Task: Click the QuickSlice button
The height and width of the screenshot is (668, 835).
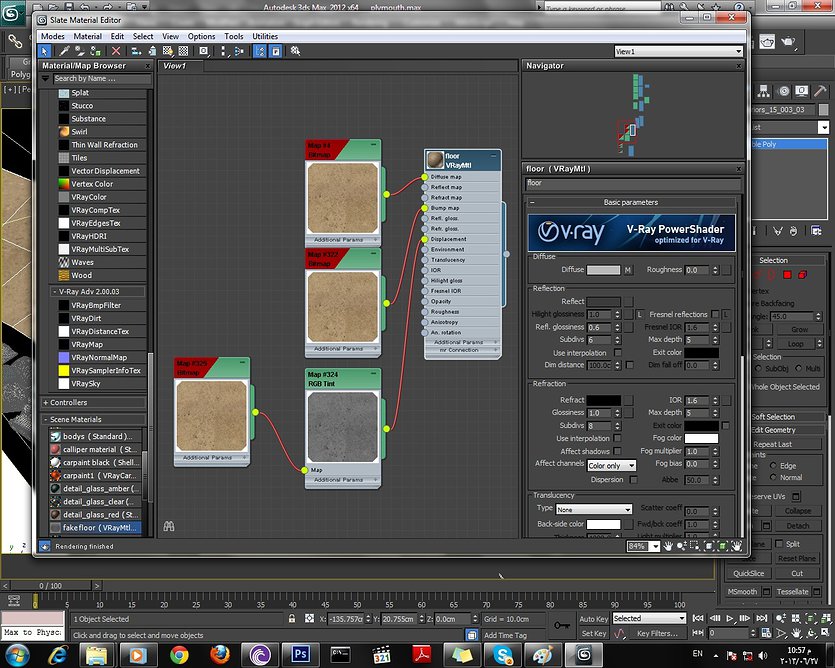Action: coord(749,574)
